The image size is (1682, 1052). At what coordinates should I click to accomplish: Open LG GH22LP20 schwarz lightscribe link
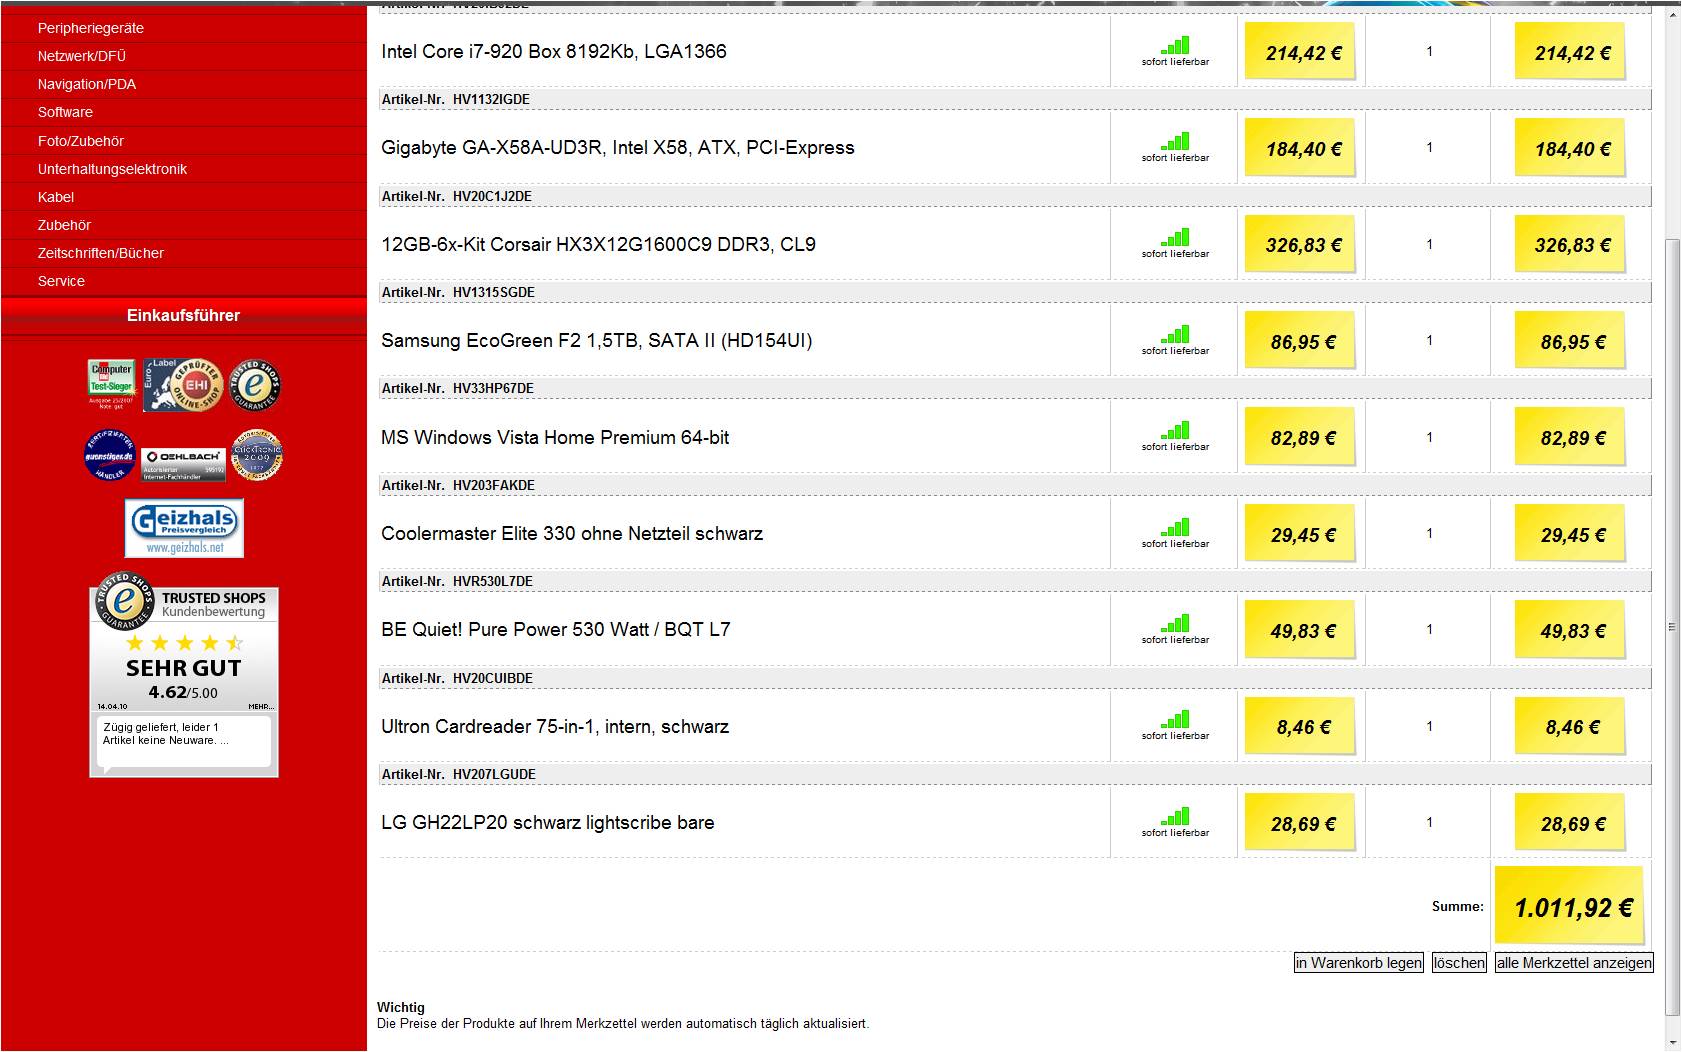click(548, 823)
